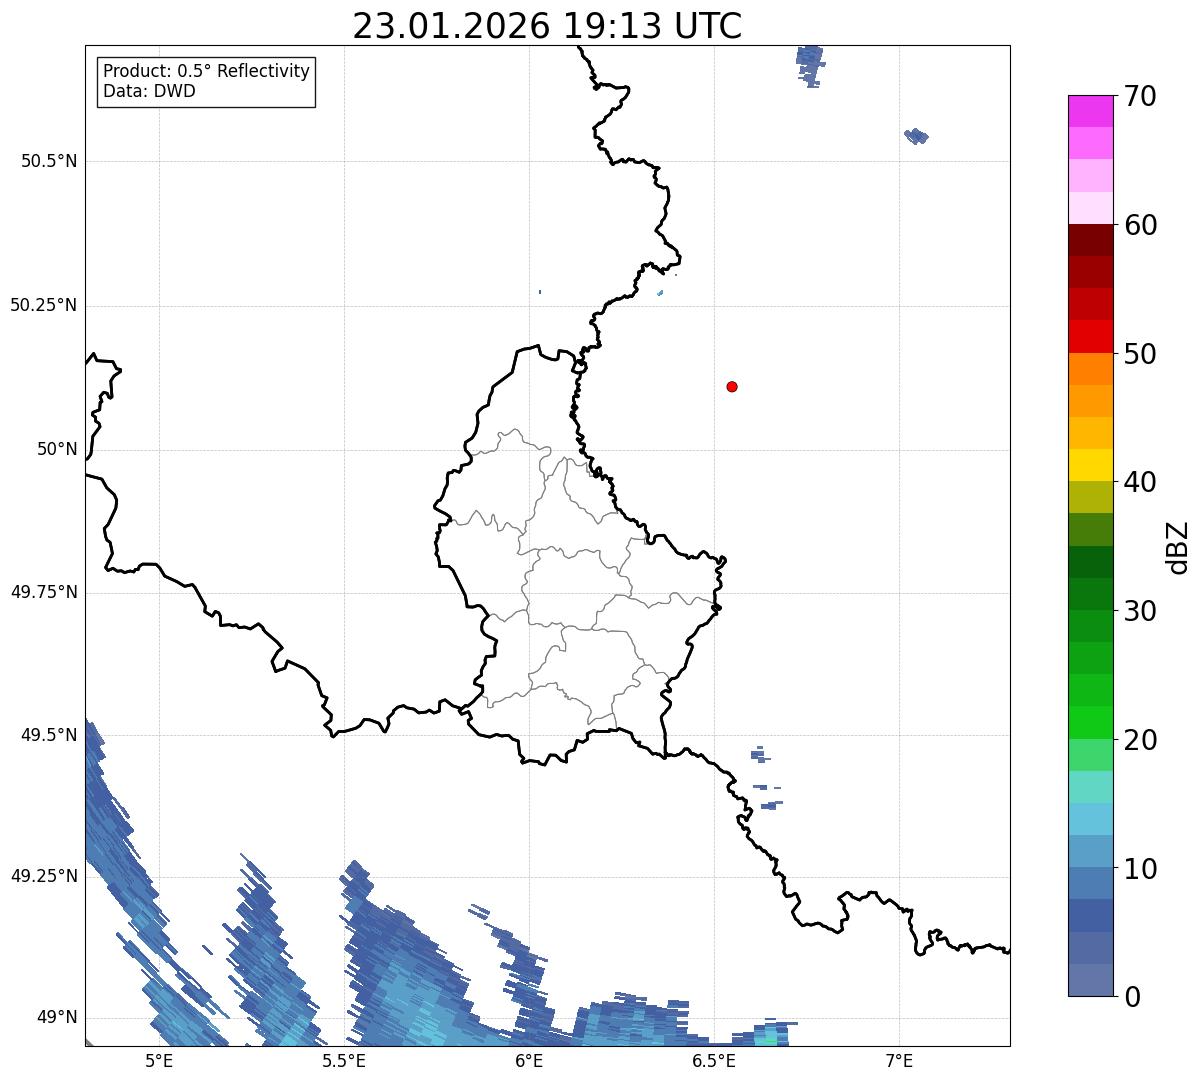
Task: Click the longitude label '5°E'
Action: (159, 1061)
